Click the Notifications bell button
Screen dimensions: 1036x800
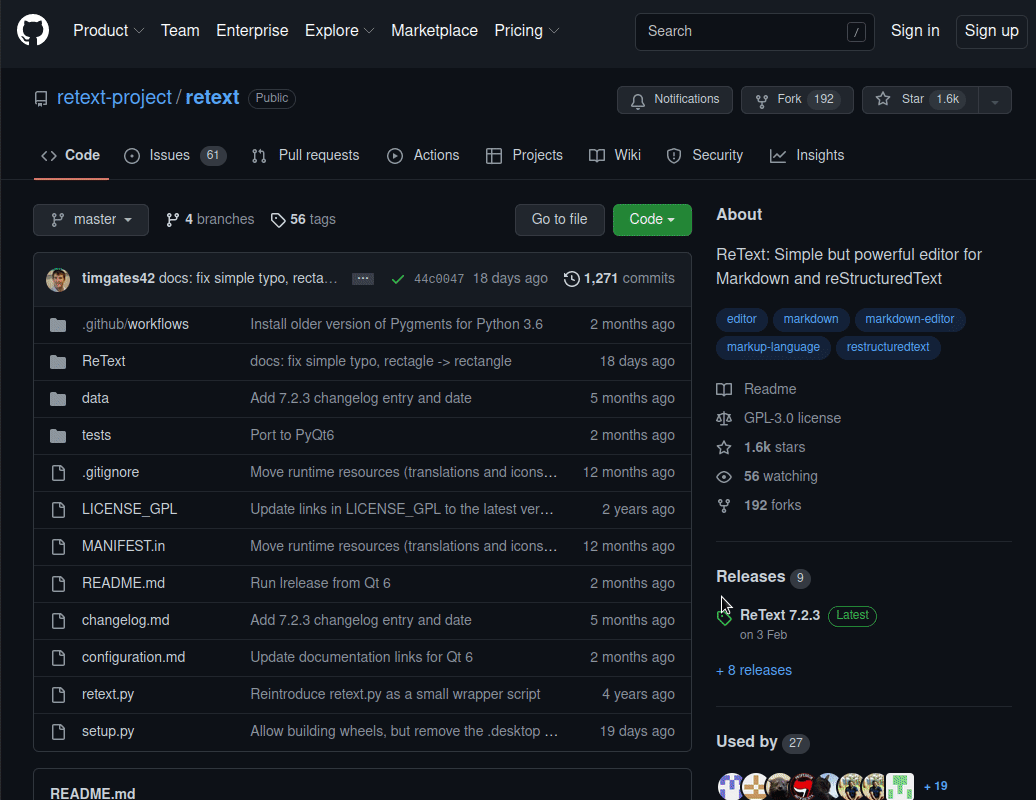675,100
